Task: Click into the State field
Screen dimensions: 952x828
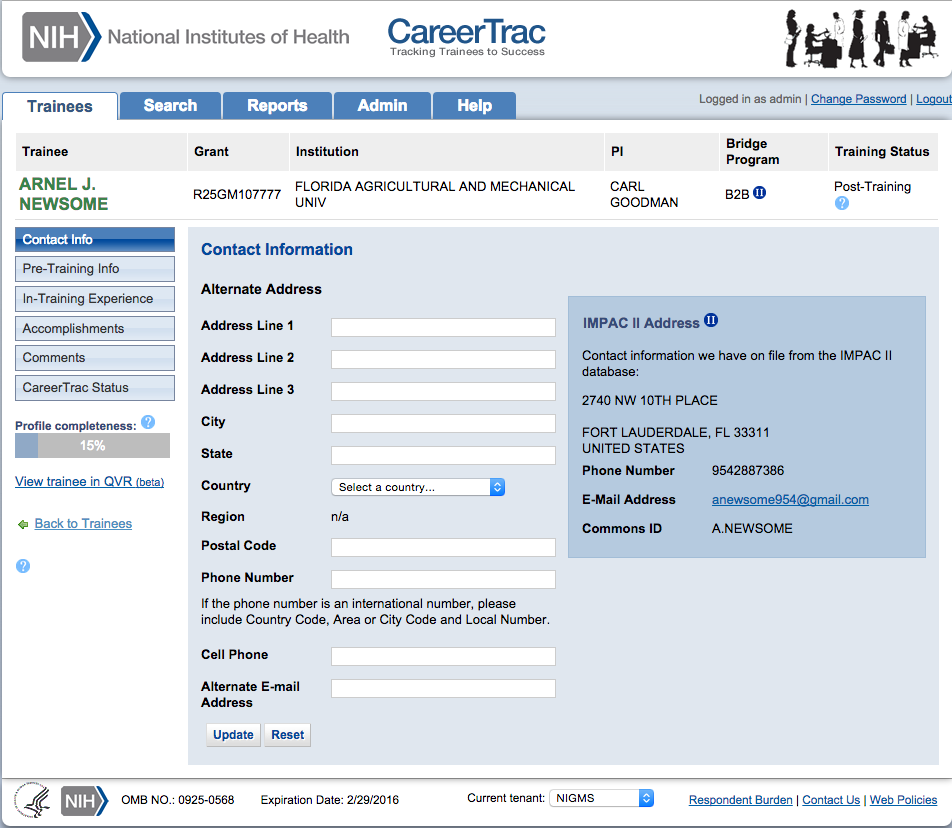Action: (x=443, y=455)
